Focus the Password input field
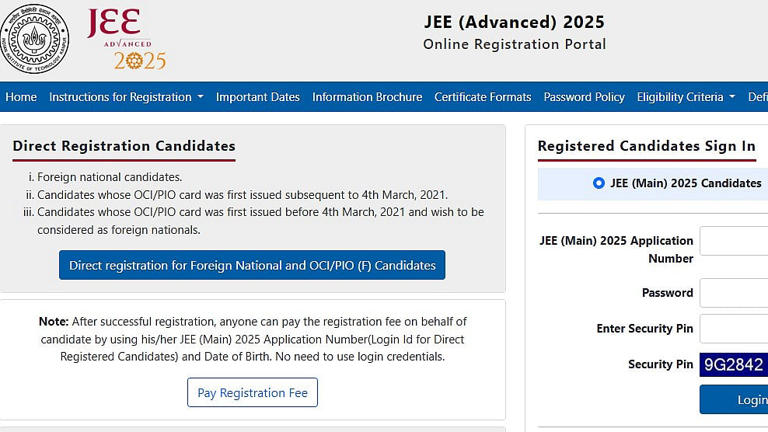Viewport: 768px width, 432px height. (x=734, y=293)
